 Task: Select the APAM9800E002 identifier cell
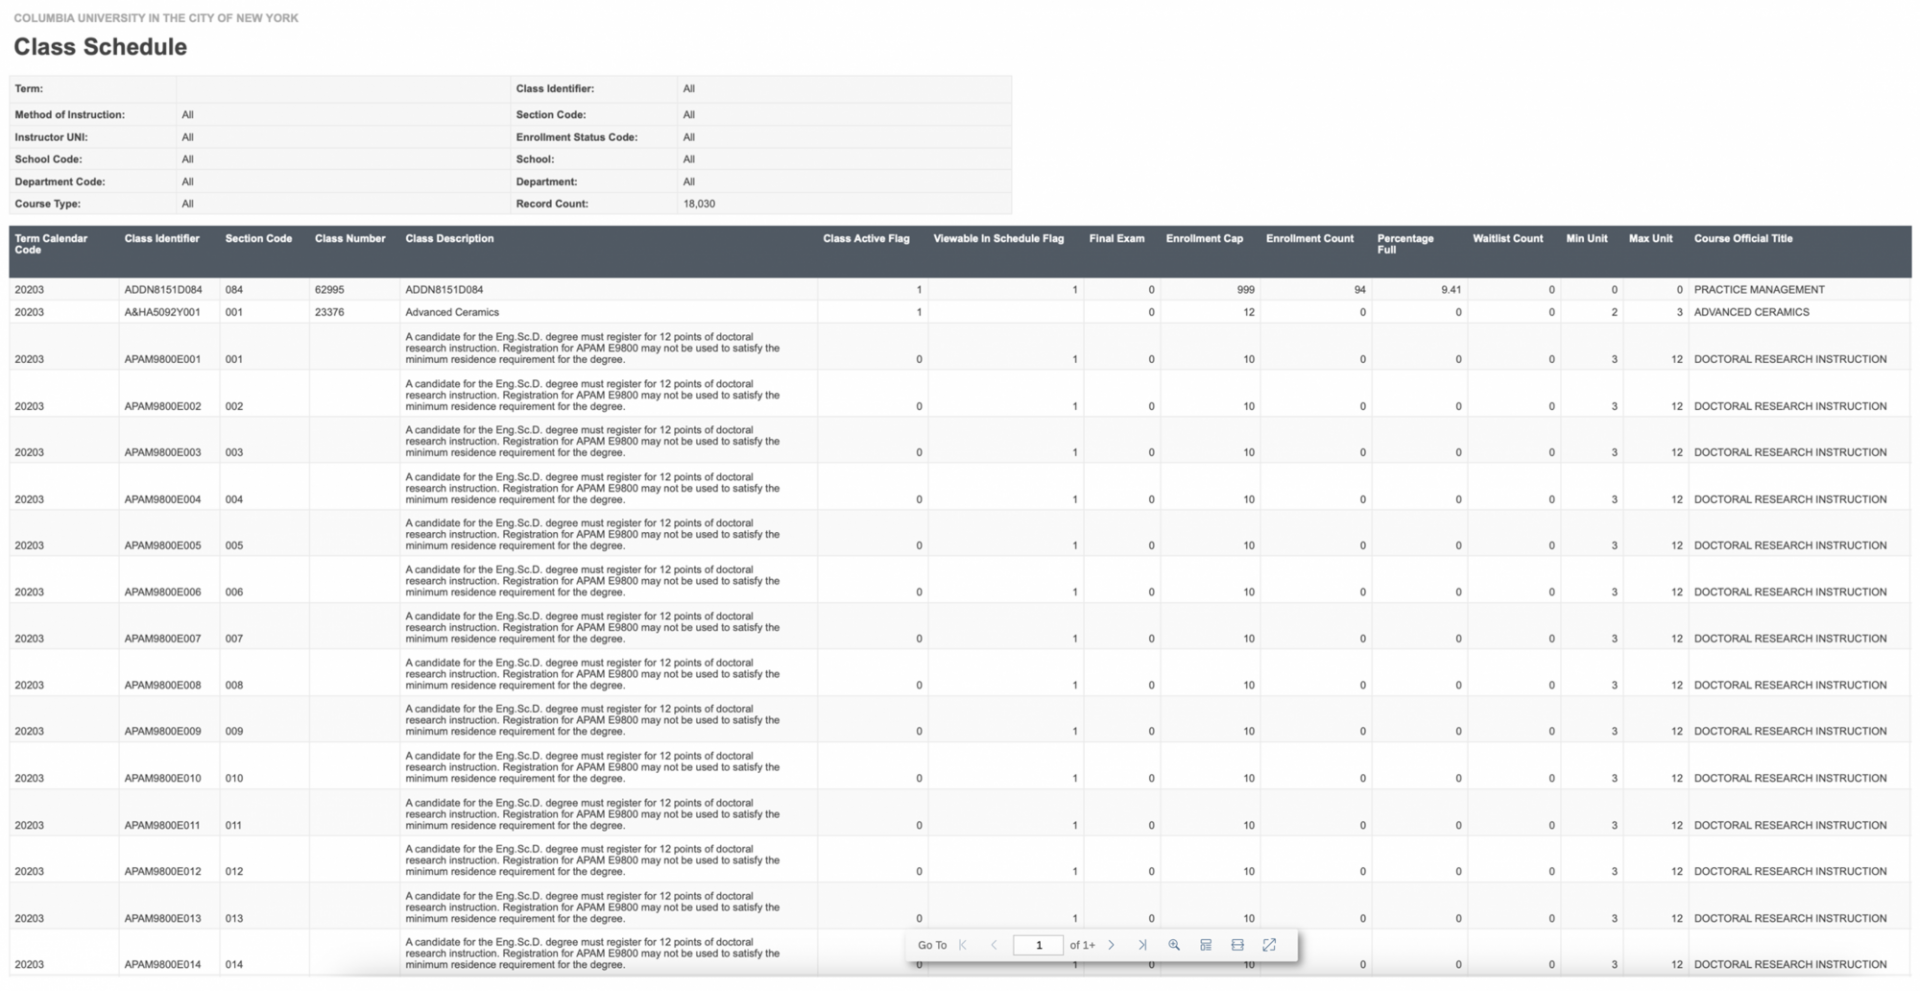(x=162, y=406)
